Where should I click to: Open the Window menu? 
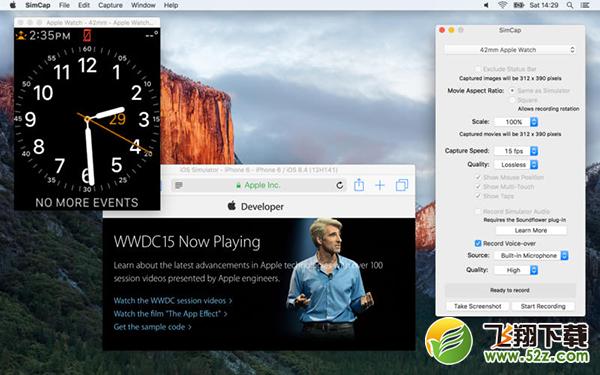pyautogui.click(x=143, y=5)
